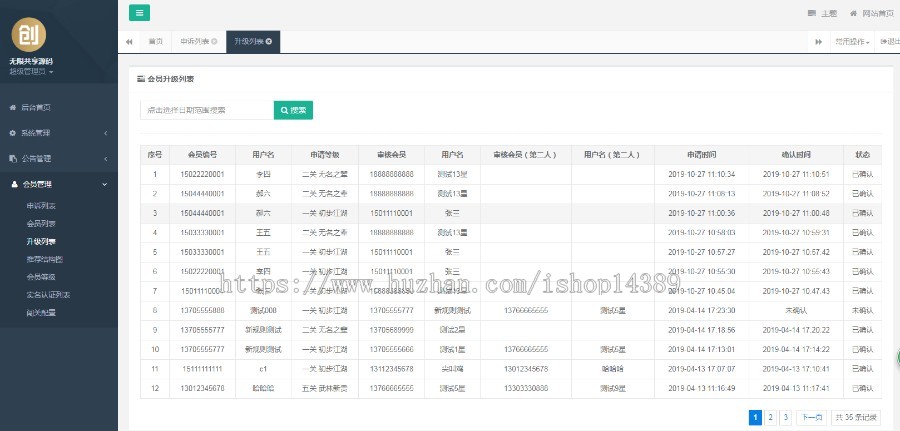Open the 常用操作 dropdown
This screenshot has height=431, width=900.
(852, 42)
